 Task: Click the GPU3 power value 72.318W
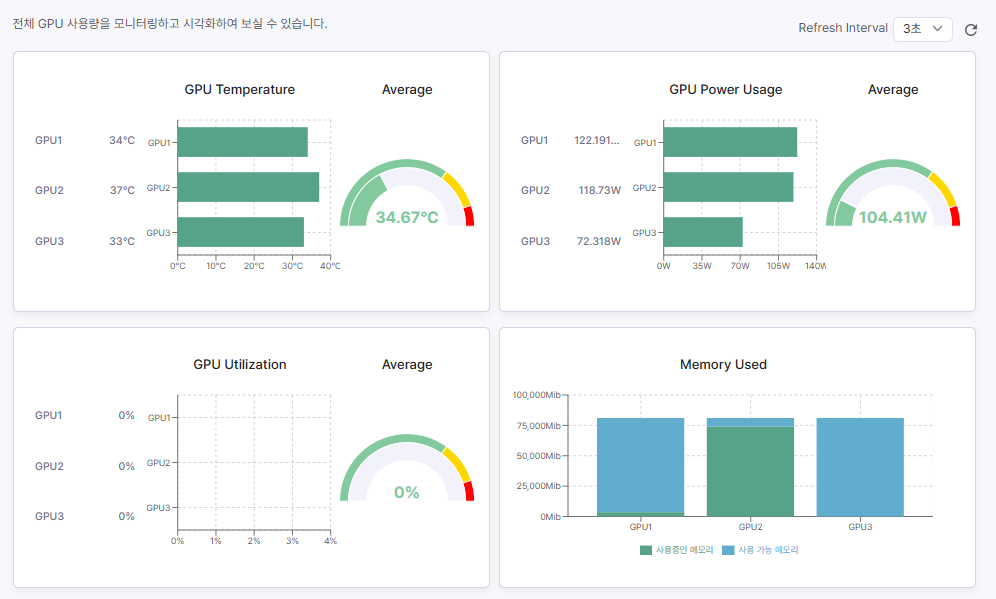pos(598,241)
